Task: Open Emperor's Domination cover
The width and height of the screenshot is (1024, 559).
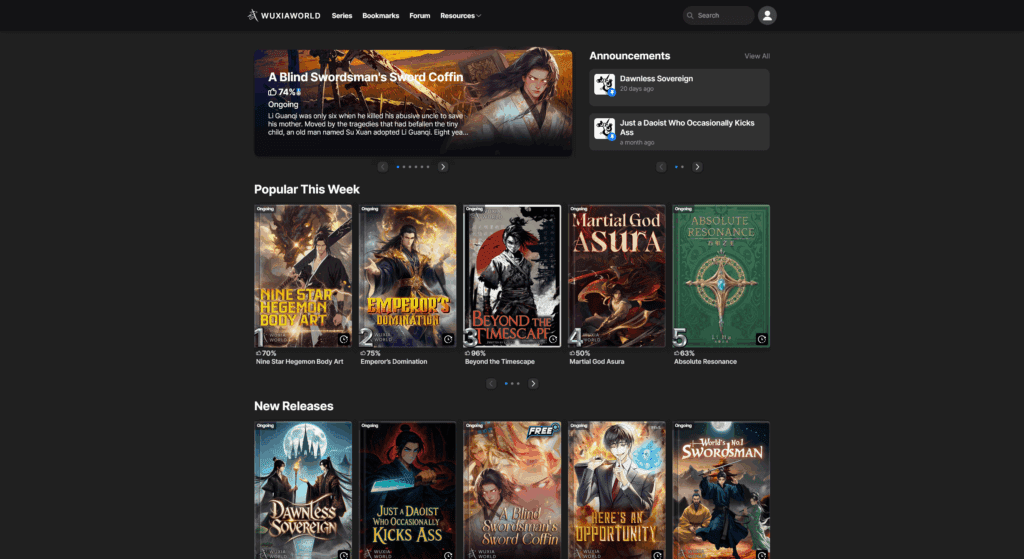Action: click(408, 276)
